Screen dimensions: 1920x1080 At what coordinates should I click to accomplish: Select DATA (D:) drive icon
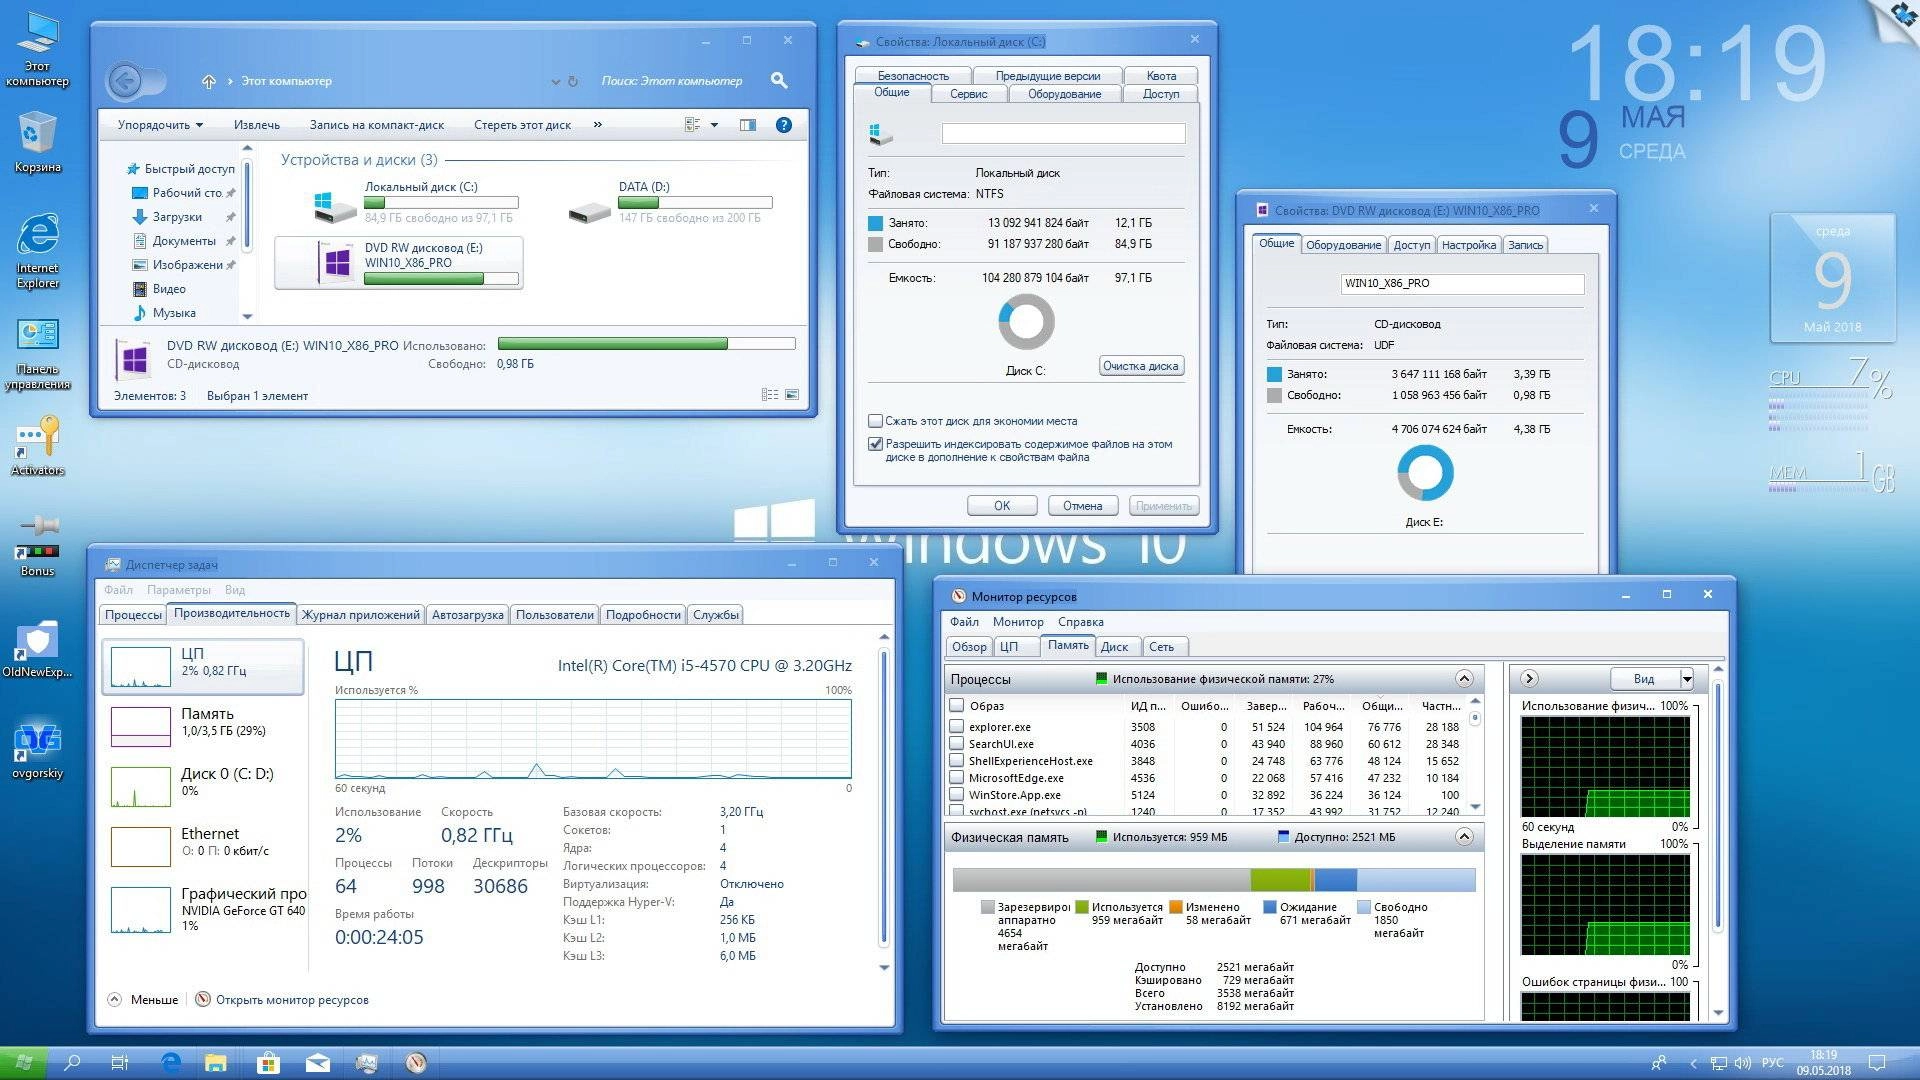(589, 211)
